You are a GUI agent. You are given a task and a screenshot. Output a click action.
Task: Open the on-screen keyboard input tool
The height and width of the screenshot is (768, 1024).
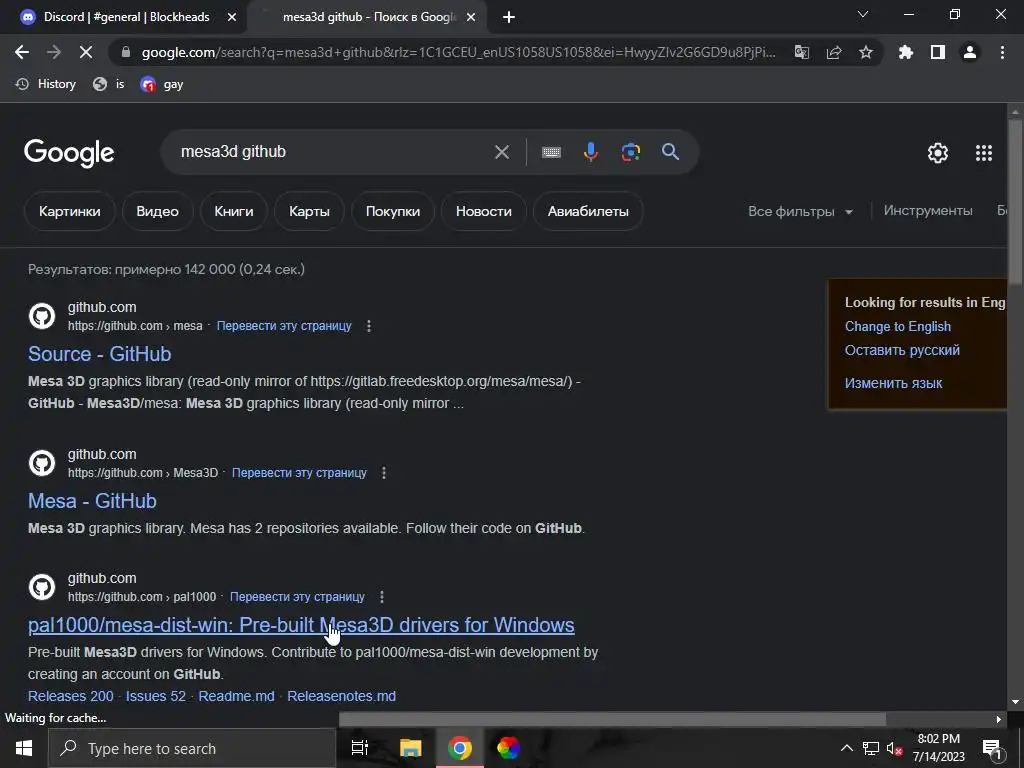pyautogui.click(x=551, y=152)
